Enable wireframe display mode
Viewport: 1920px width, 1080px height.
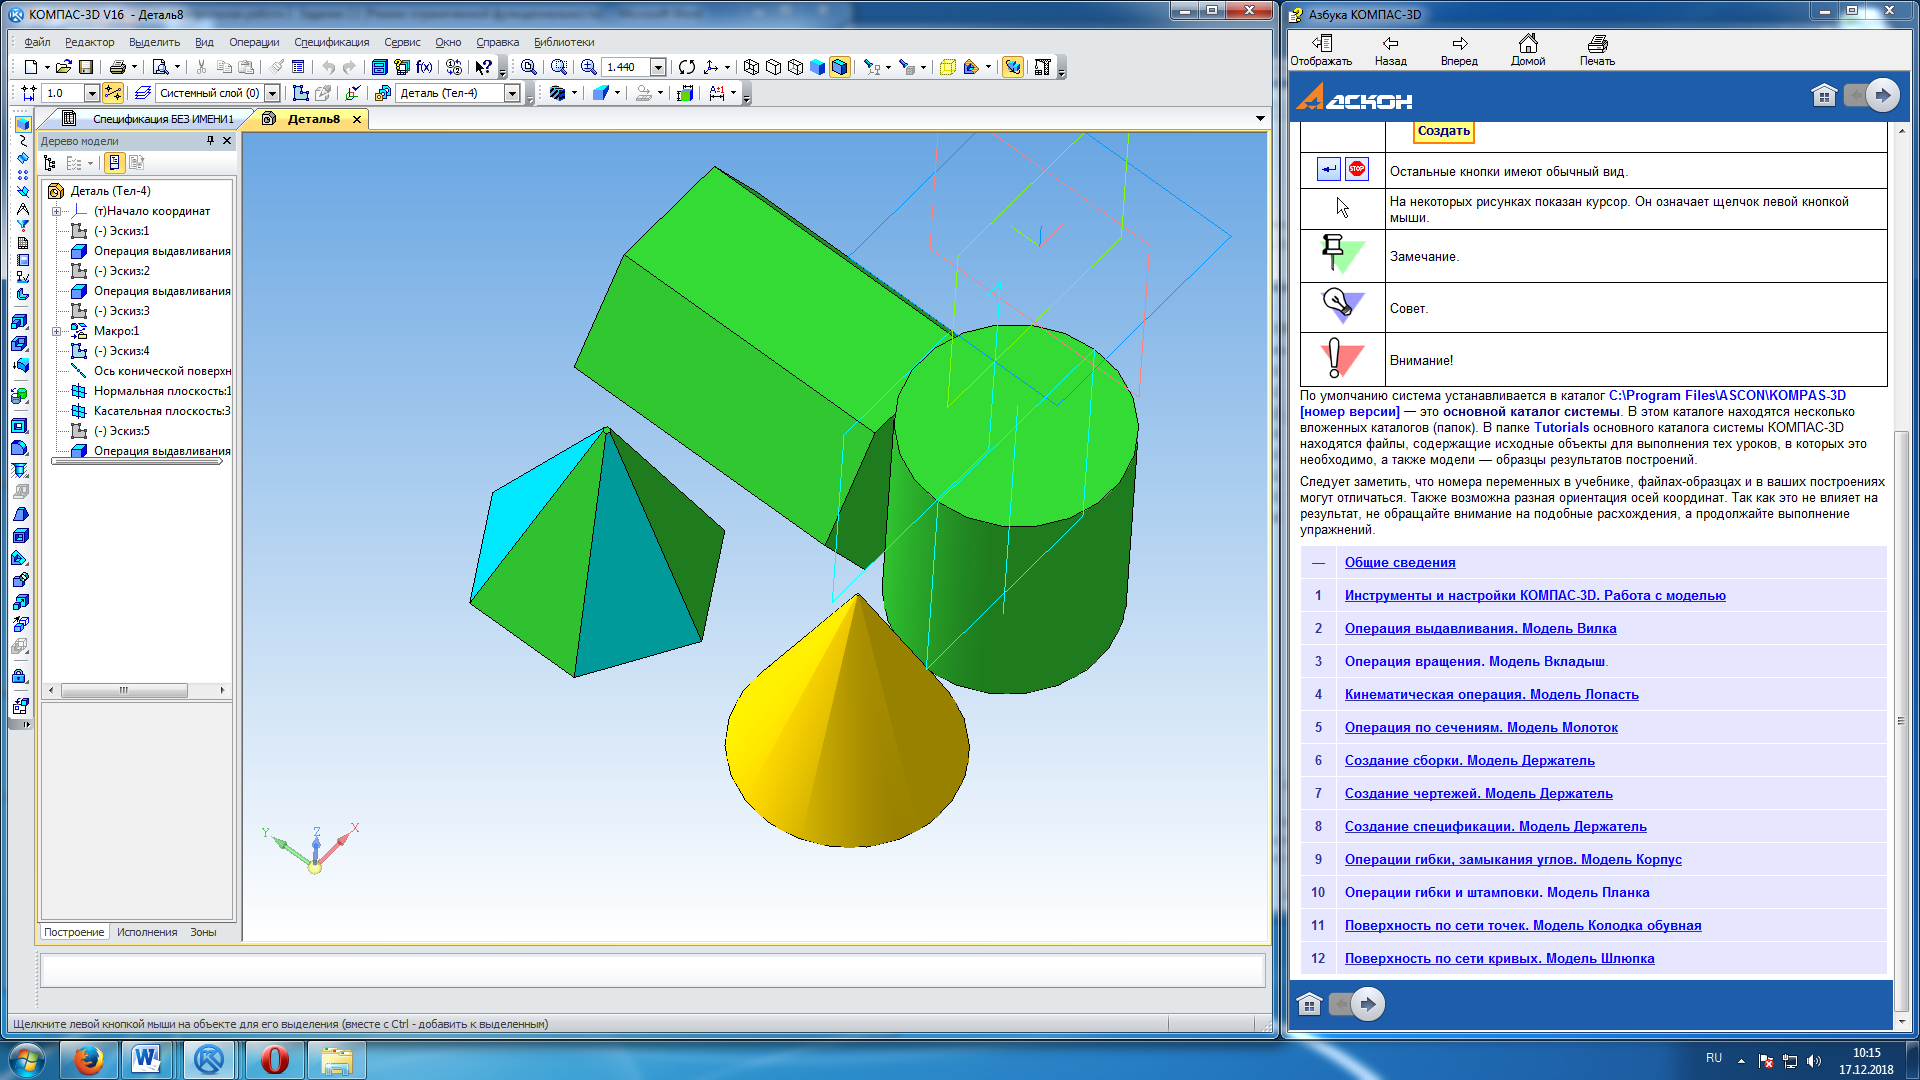[752, 67]
